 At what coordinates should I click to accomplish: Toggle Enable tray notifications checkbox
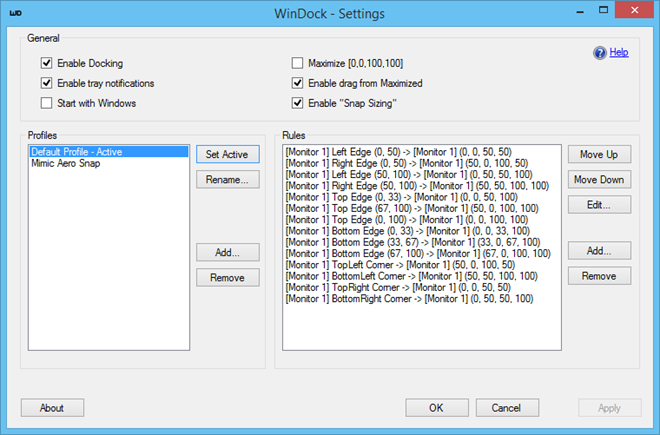[46, 83]
